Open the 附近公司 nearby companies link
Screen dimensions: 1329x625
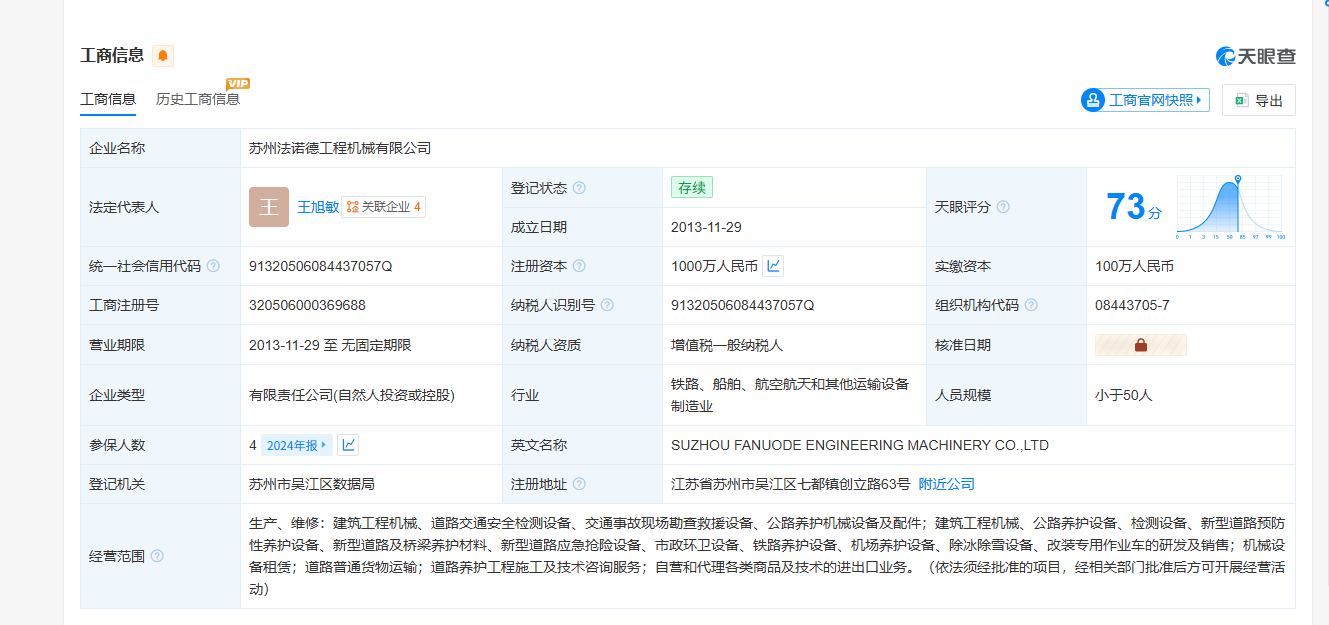(x=946, y=484)
